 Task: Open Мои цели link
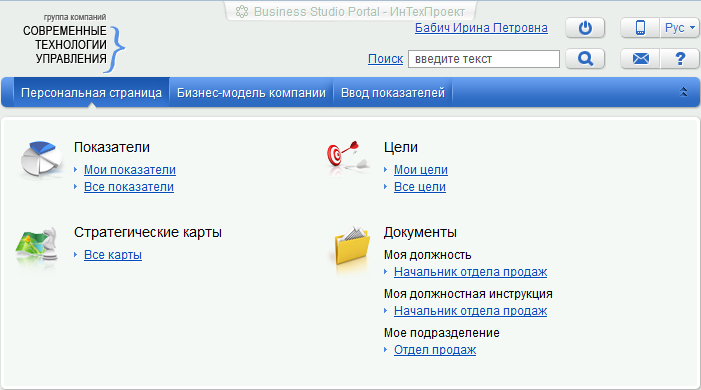tap(421, 170)
